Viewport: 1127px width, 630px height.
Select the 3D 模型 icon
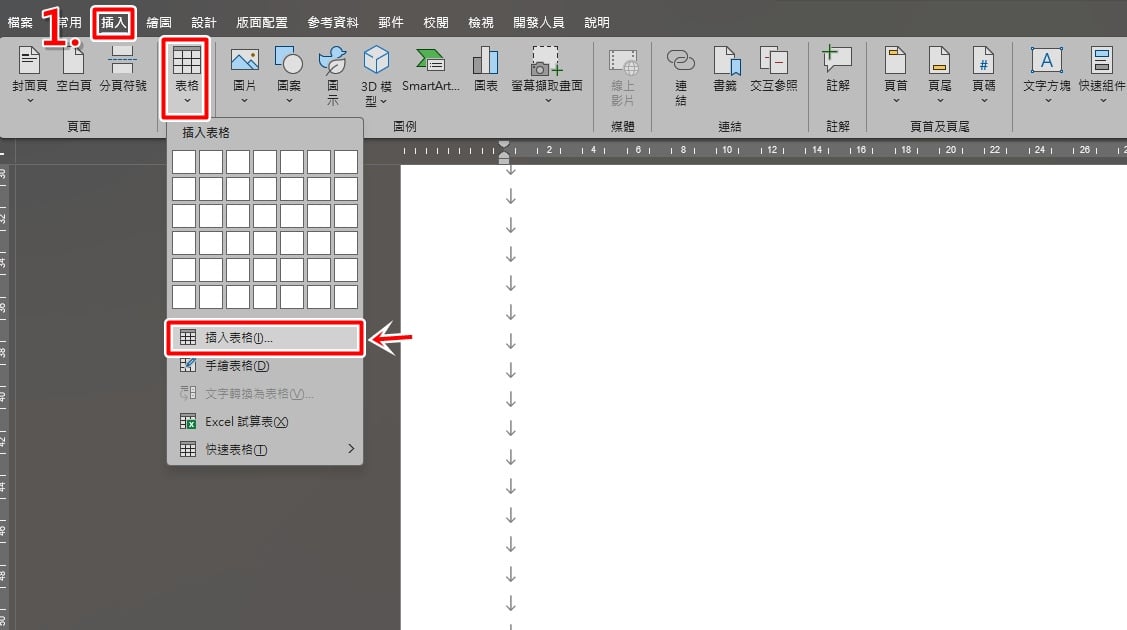(x=376, y=60)
